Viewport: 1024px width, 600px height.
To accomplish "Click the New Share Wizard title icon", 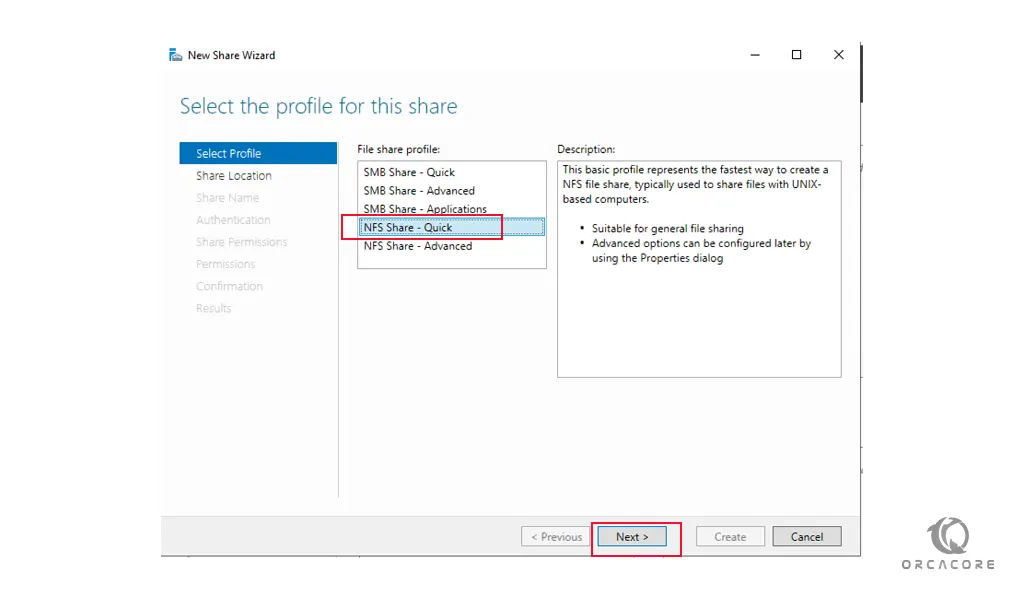I will tap(175, 55).
